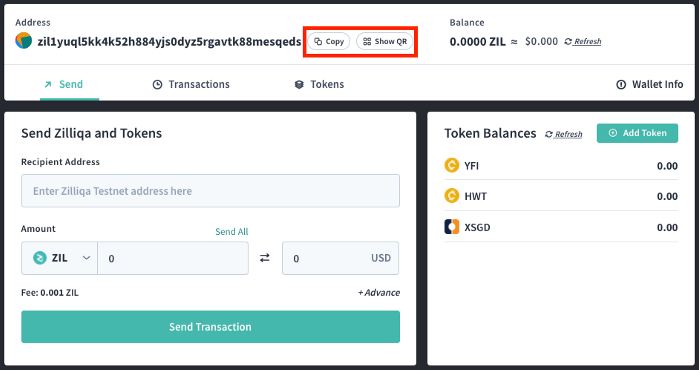Click the Recipient Address input field
Viewport: 699px width, 370px height.
click(x=210, y=191)
